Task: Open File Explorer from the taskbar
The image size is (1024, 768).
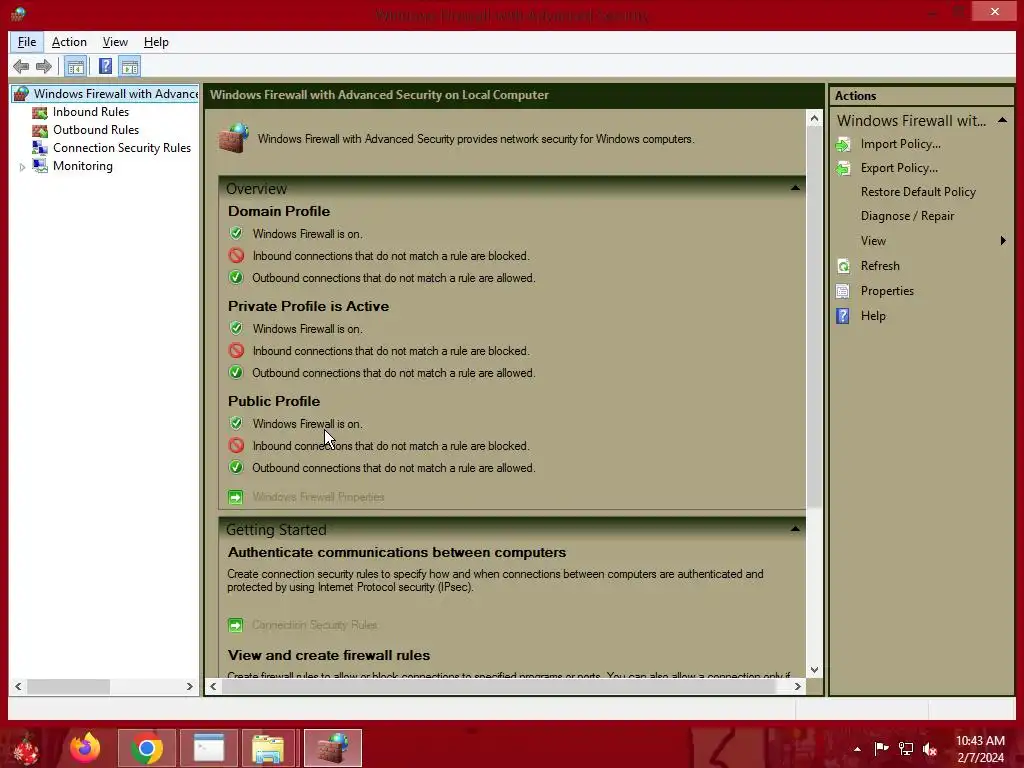Action: coord(268,748)
